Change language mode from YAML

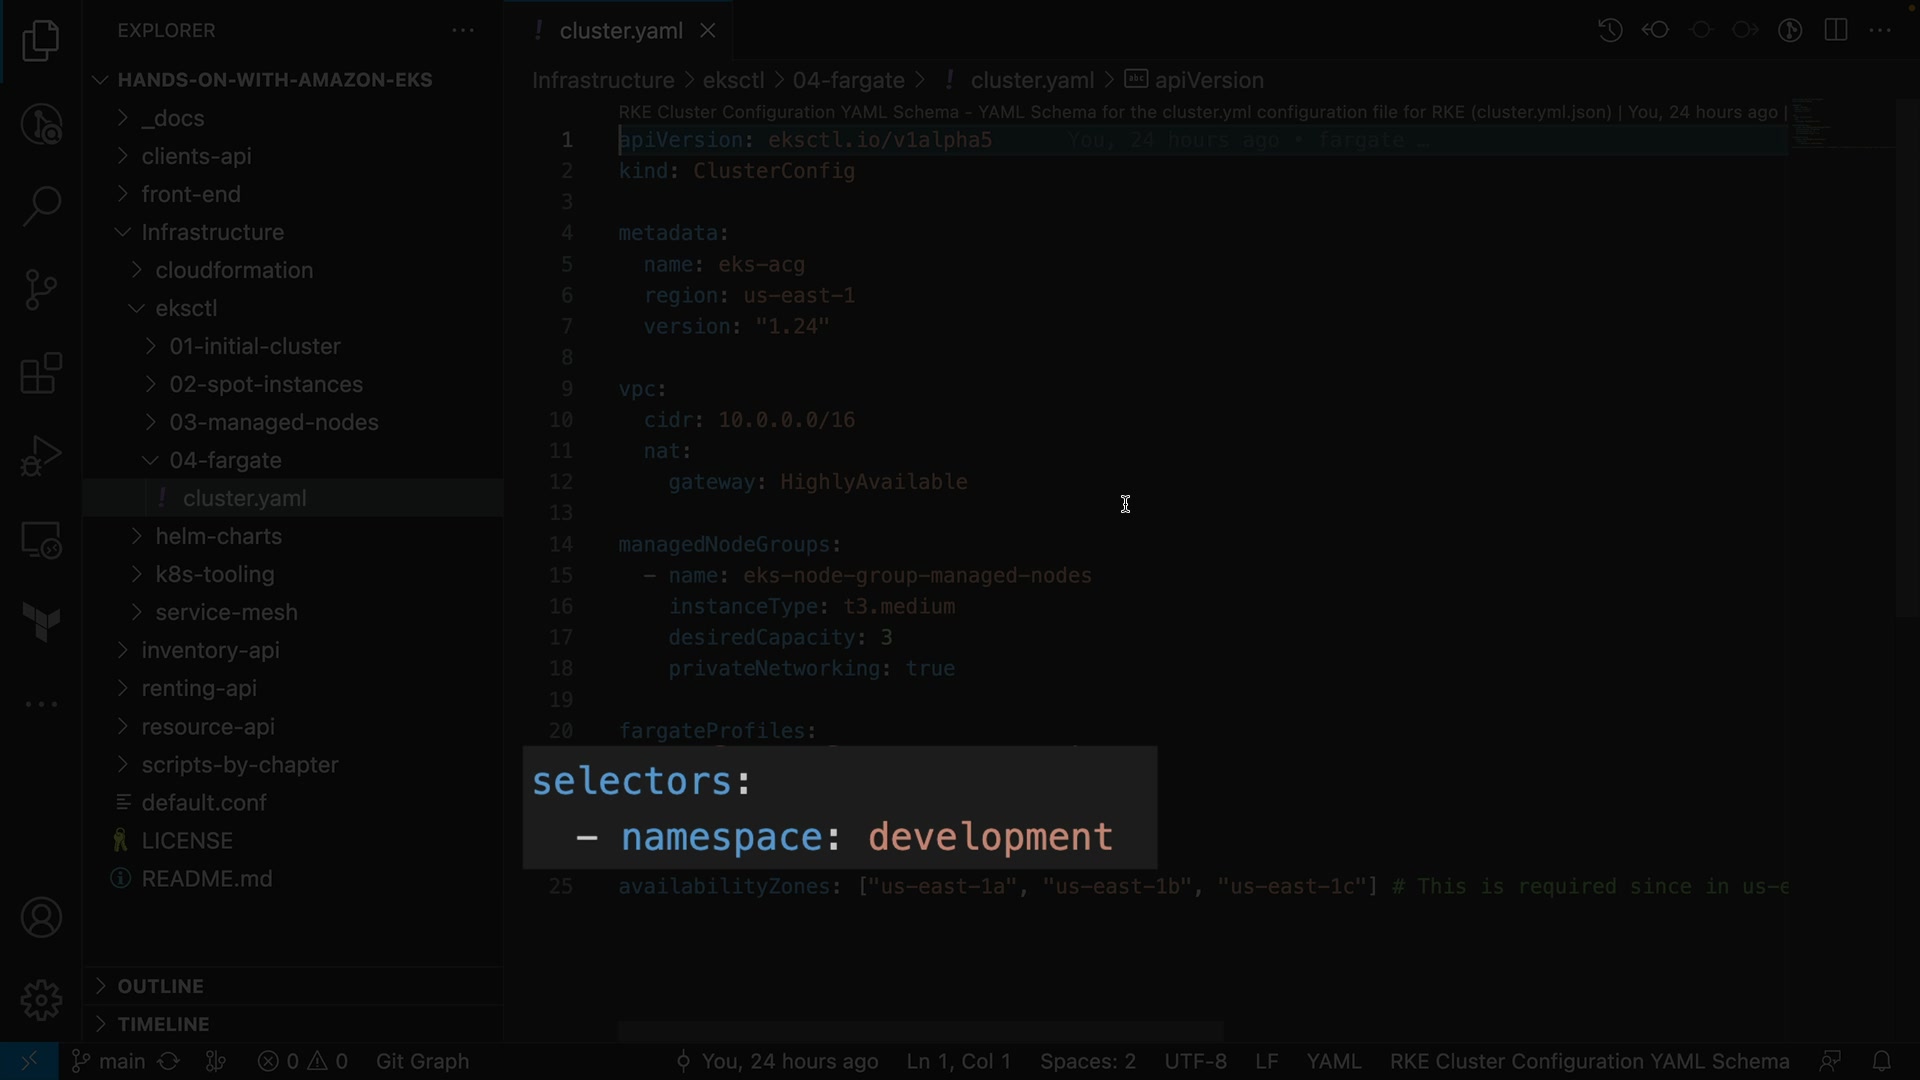(1333, 1061)
